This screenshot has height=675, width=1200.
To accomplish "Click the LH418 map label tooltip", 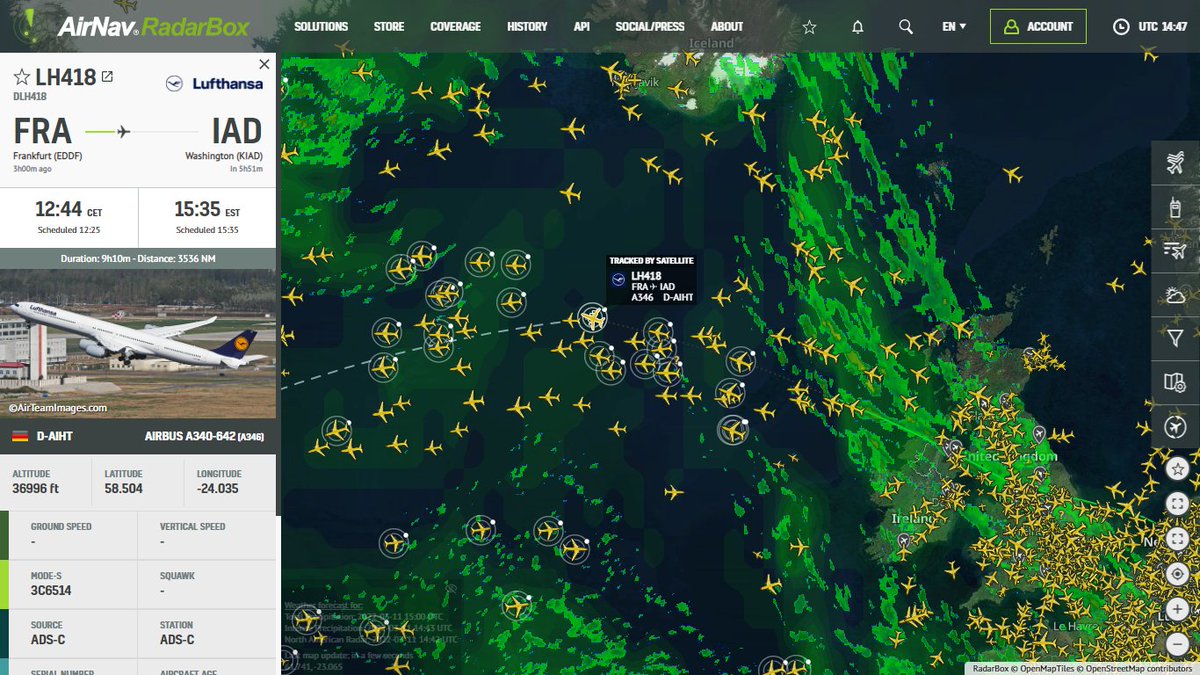I will [x=651, y=280].
